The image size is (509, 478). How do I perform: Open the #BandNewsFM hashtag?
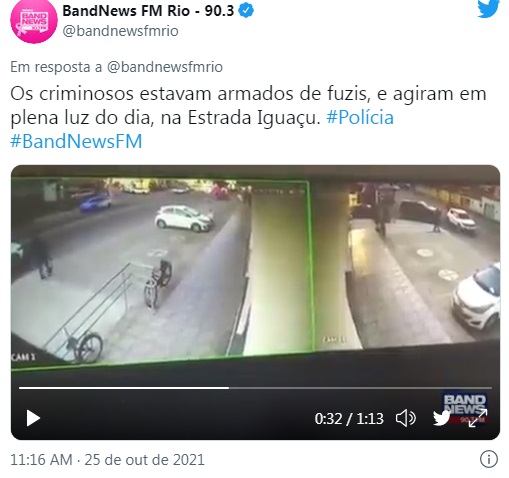[x=76, y=141]
